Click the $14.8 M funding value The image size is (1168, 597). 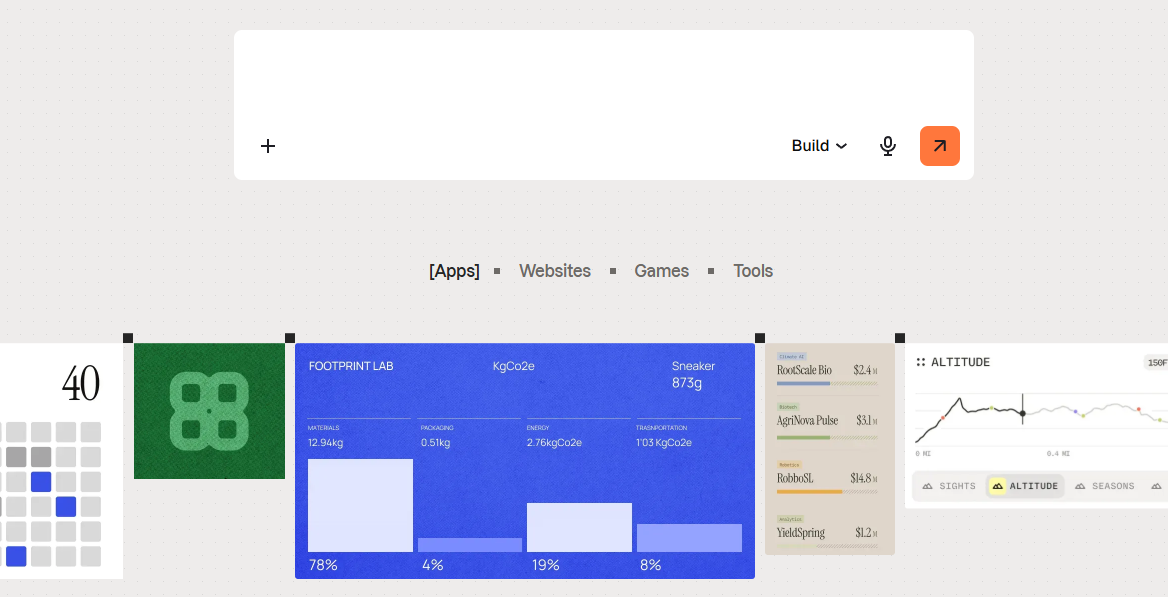(864, 478)
